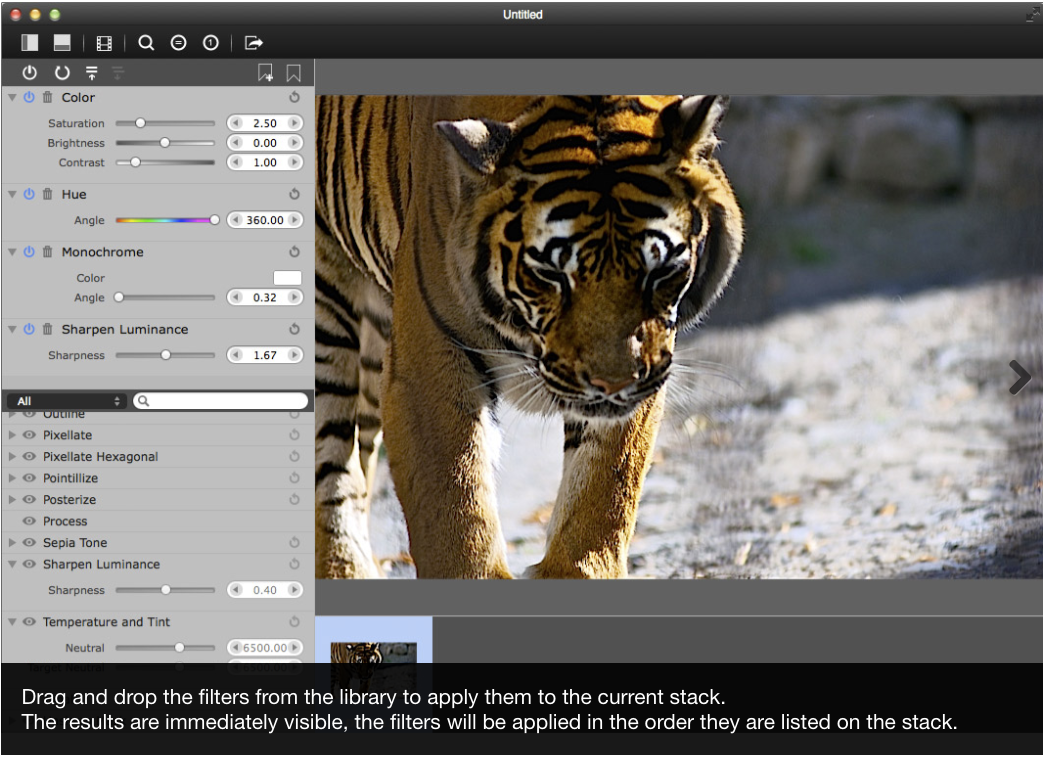Image resolution: width=1045 pixels, height=757 pixels.
Task: Remove the Sharpen Luminance stack filter trash icon
Action: point(47,329)
